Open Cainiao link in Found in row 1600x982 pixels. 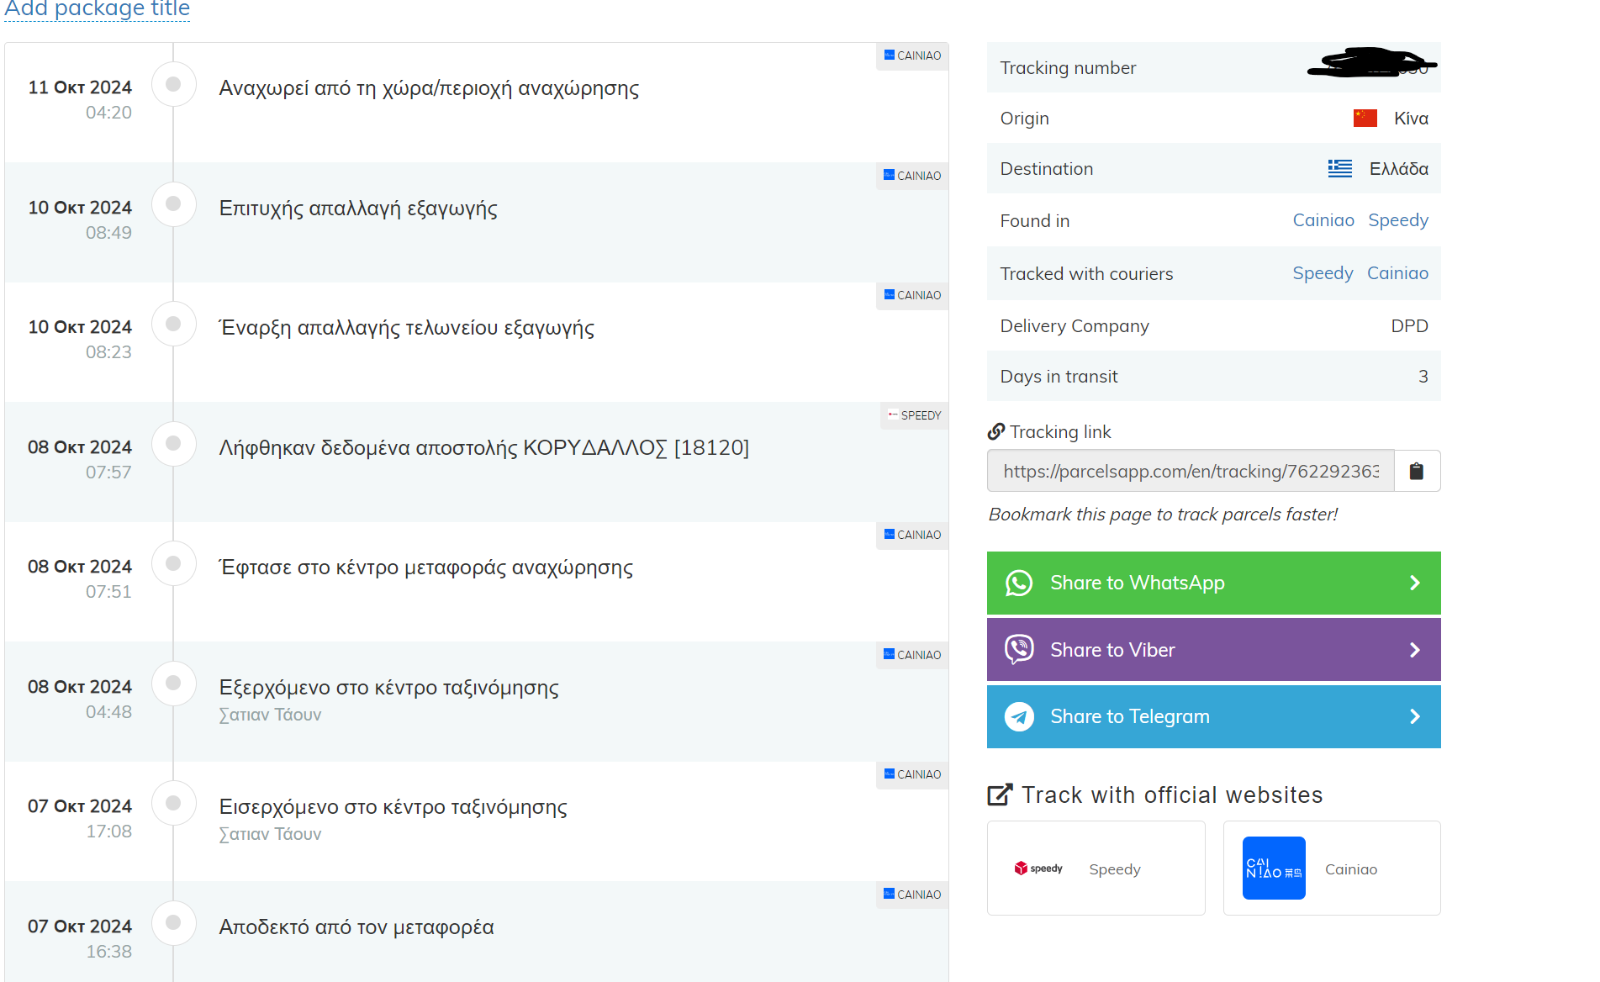pos(1323,220)
